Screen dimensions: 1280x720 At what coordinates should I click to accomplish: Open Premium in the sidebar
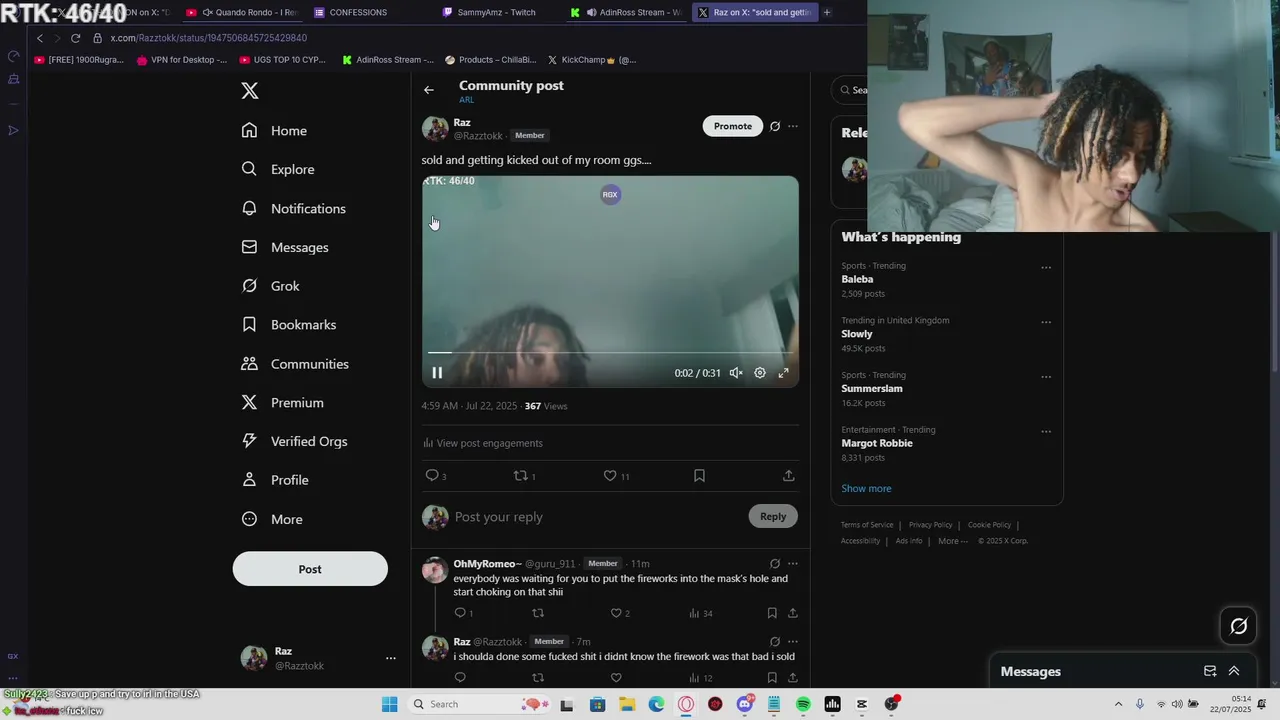[282, 403]
